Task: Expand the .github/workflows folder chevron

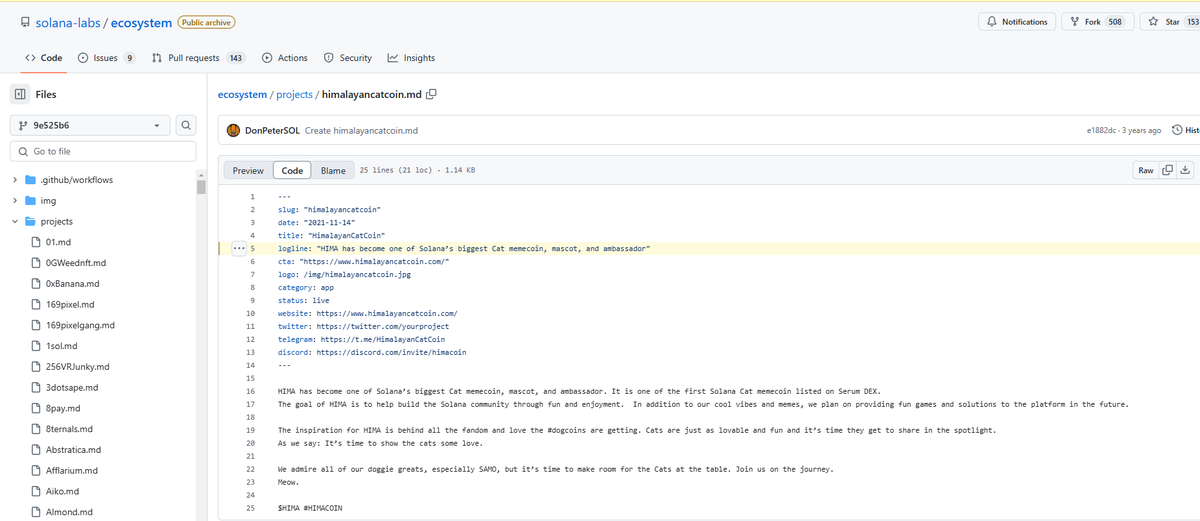Action: pyautogui.click(x=14, y=180)
